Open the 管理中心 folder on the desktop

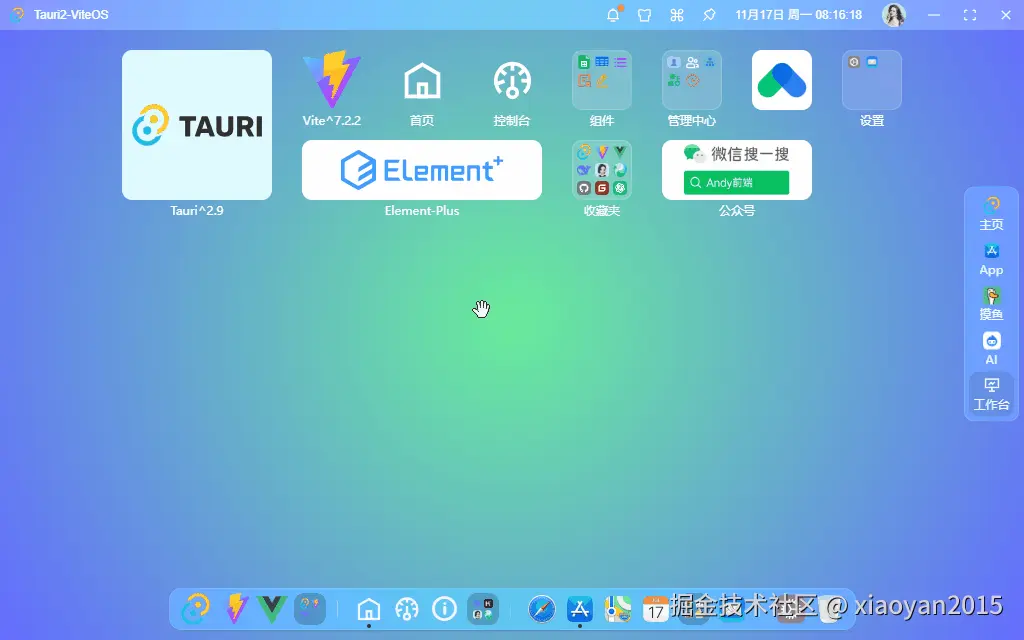pos(692,80)
